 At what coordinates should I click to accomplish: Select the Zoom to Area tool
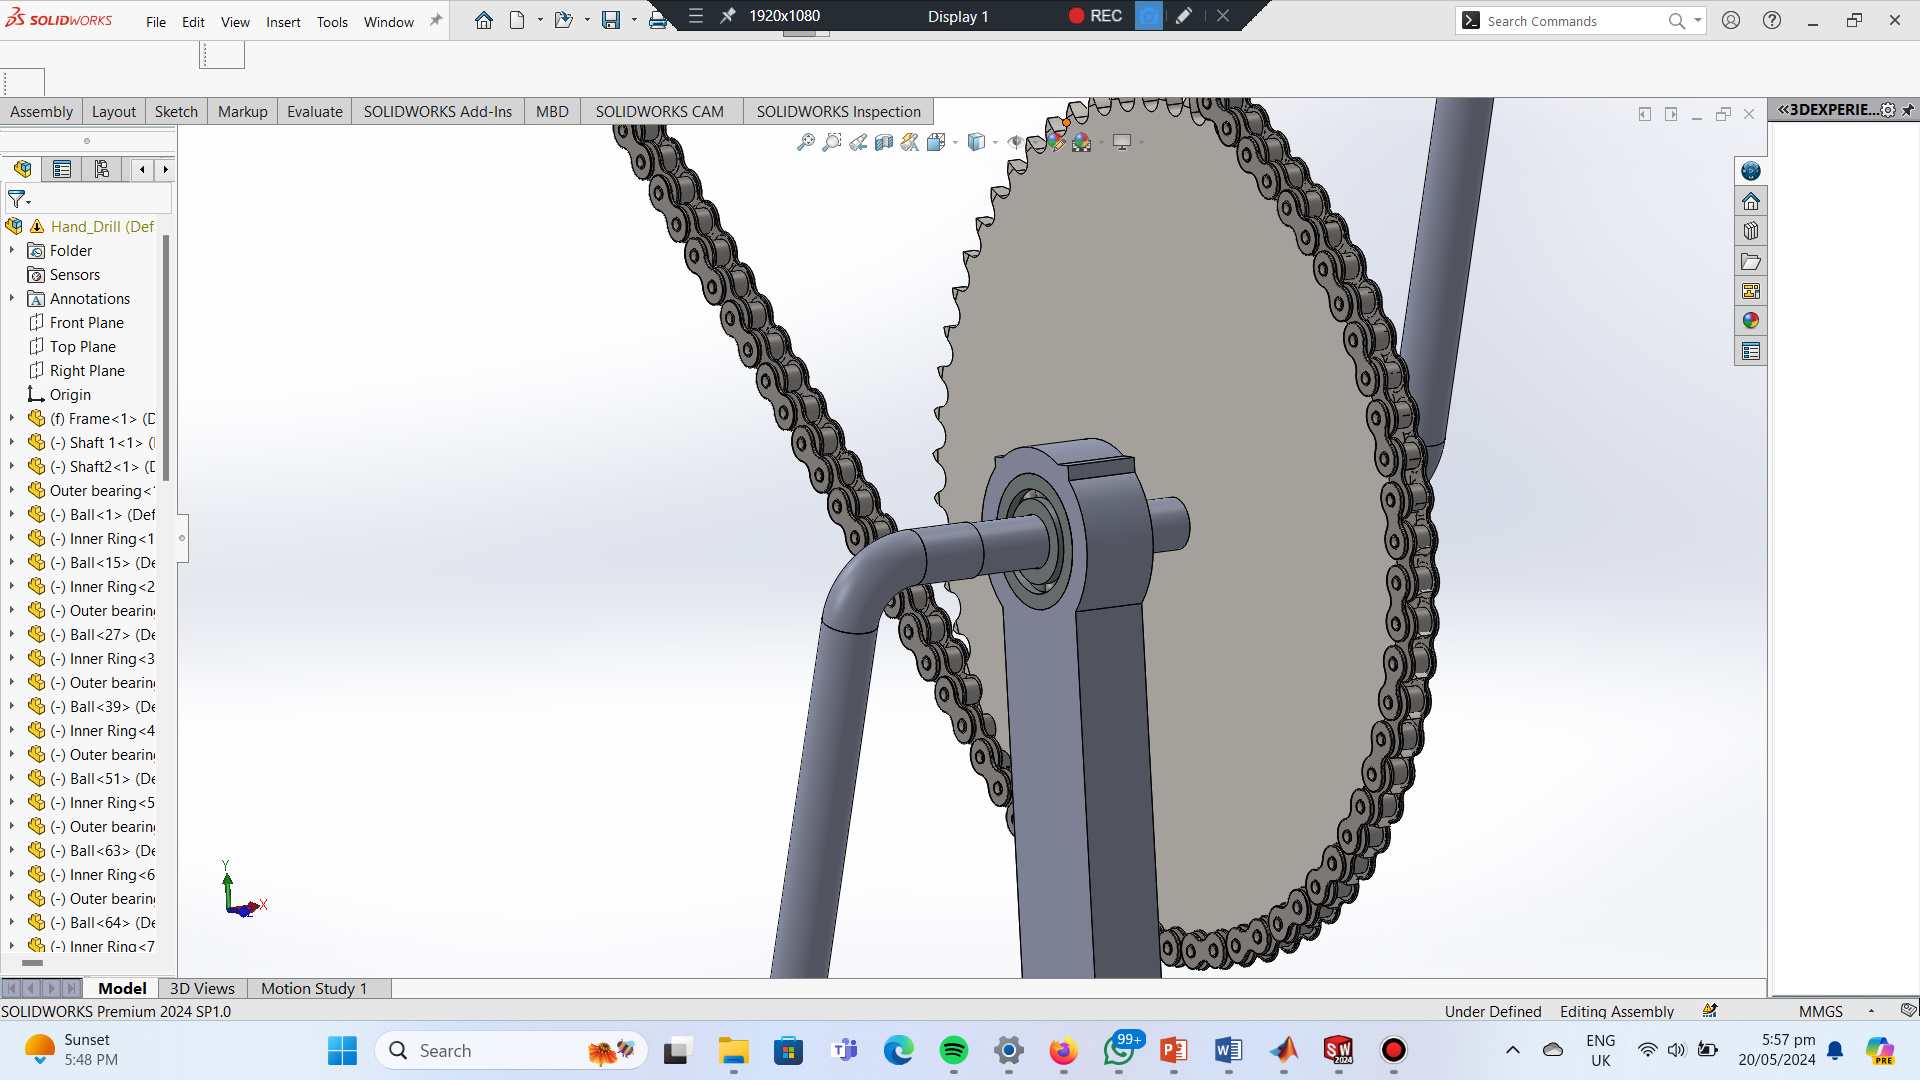click(831, 142)
